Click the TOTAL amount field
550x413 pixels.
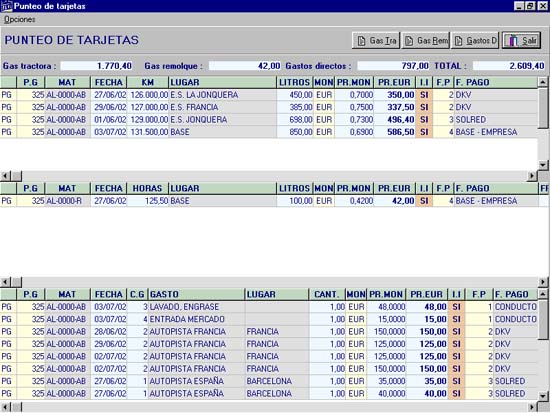[x=509, y=66]
